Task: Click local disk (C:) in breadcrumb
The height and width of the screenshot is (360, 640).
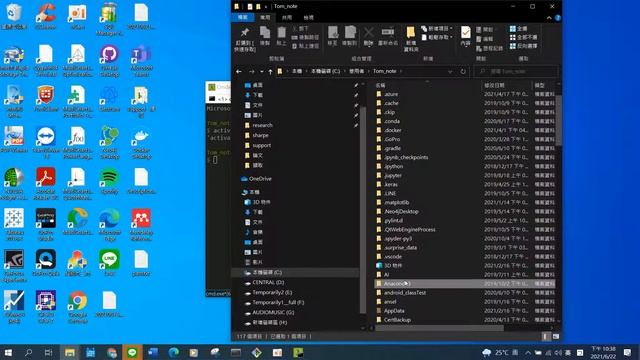Action: (325, 71)
